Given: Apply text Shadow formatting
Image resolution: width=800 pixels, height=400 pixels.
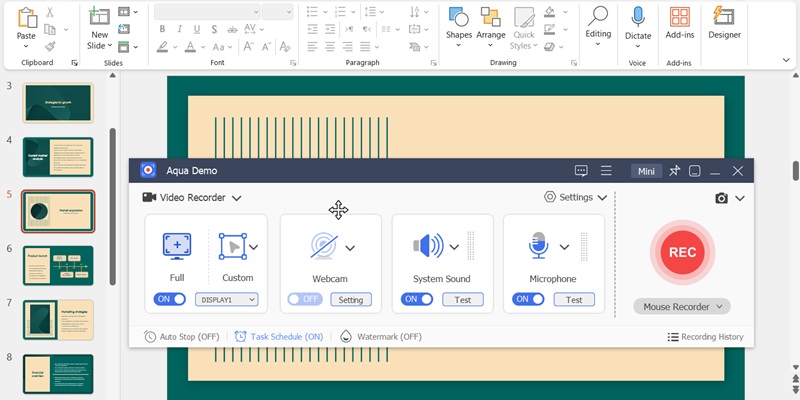Looking at the screenshot, I should (214, 29).
